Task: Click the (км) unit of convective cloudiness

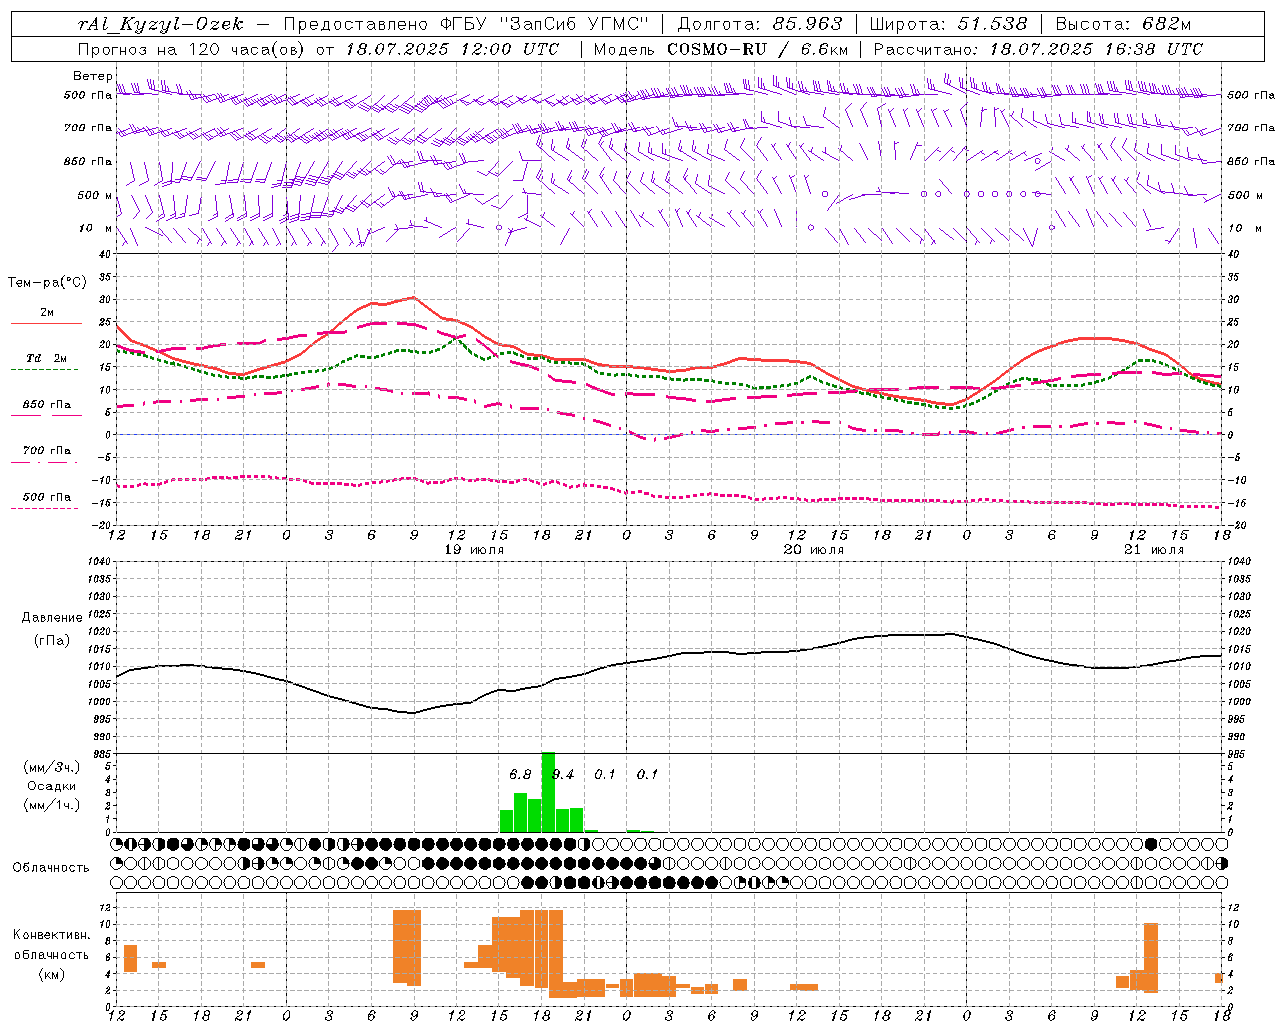Action: click(52, 974)
